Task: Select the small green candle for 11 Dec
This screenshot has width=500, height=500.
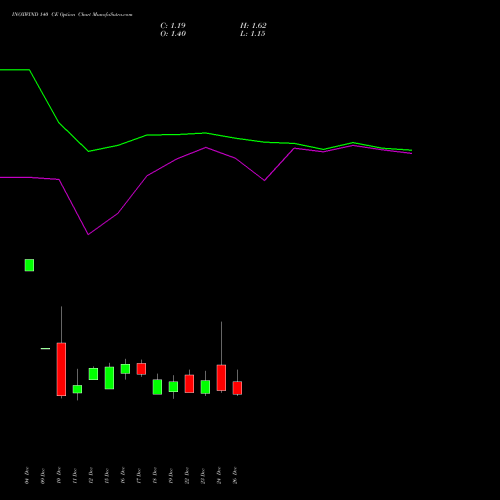Action: pyautogui.click(x=77, y=389)
